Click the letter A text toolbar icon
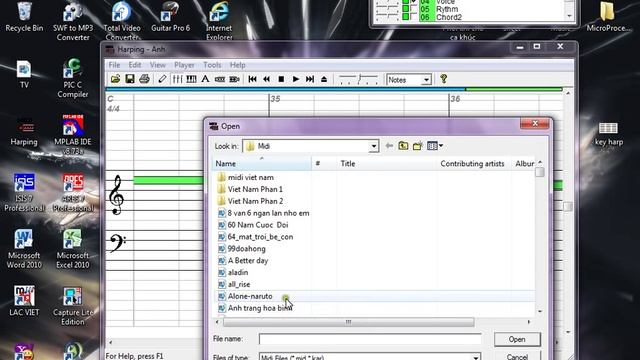Viewport: 640px width, 360px height. click(x=205, y=79)
